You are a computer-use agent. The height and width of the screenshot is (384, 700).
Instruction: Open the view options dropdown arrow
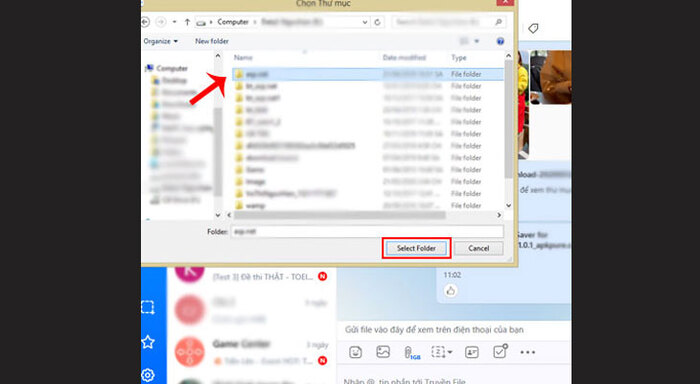476,41
